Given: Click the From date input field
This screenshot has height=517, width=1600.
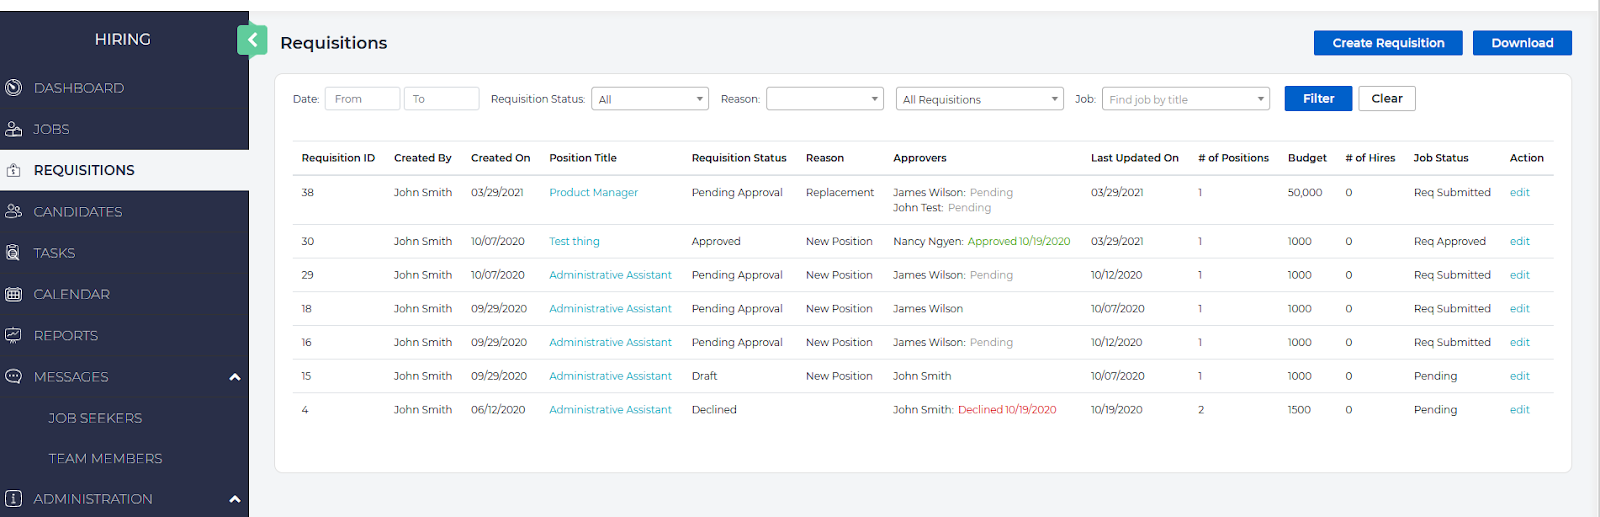Looking at the screenshot, I should [362, 99].
